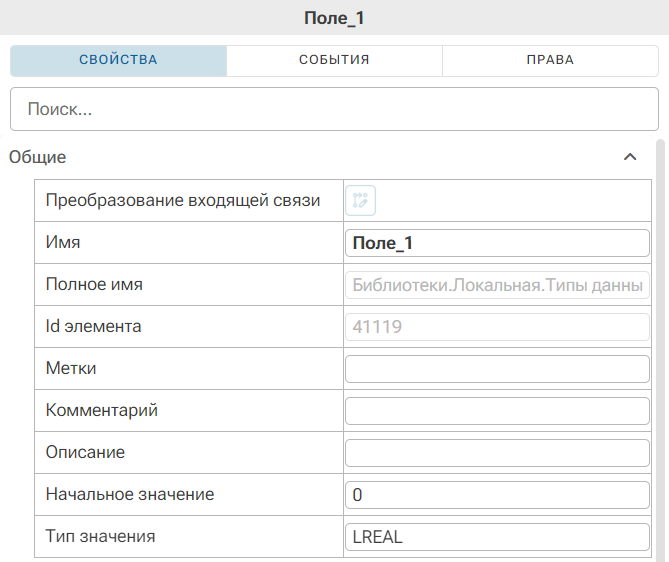Screen dimensions: 669x562
Task: Collapse the Общие section chevron
Action: click(630, 157)
